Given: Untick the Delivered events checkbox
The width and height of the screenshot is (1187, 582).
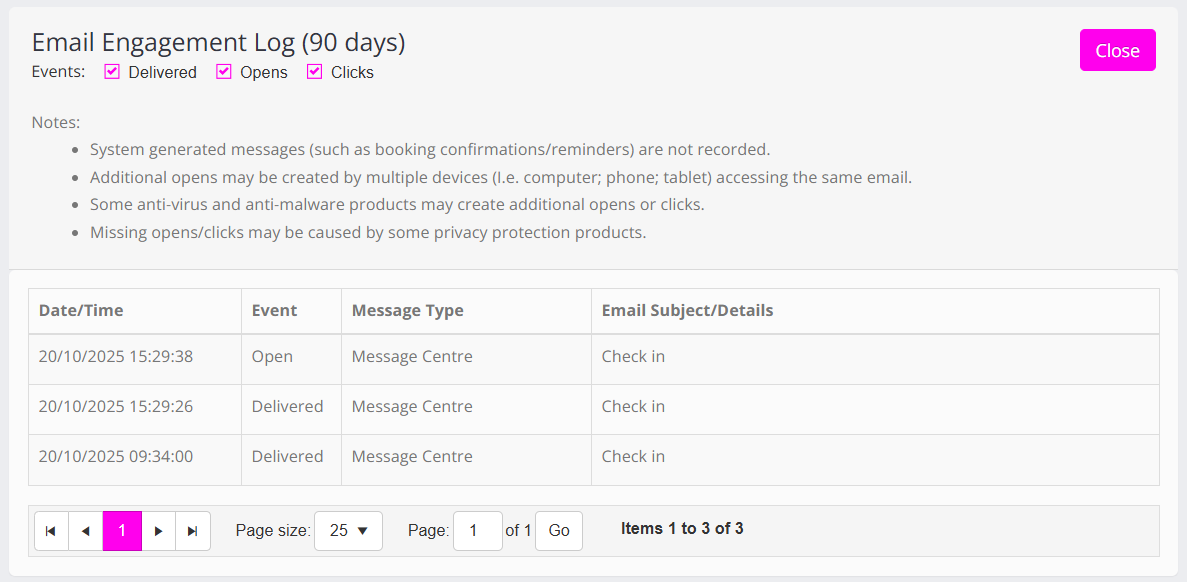Looking at the screenshot, I should 113,72.
